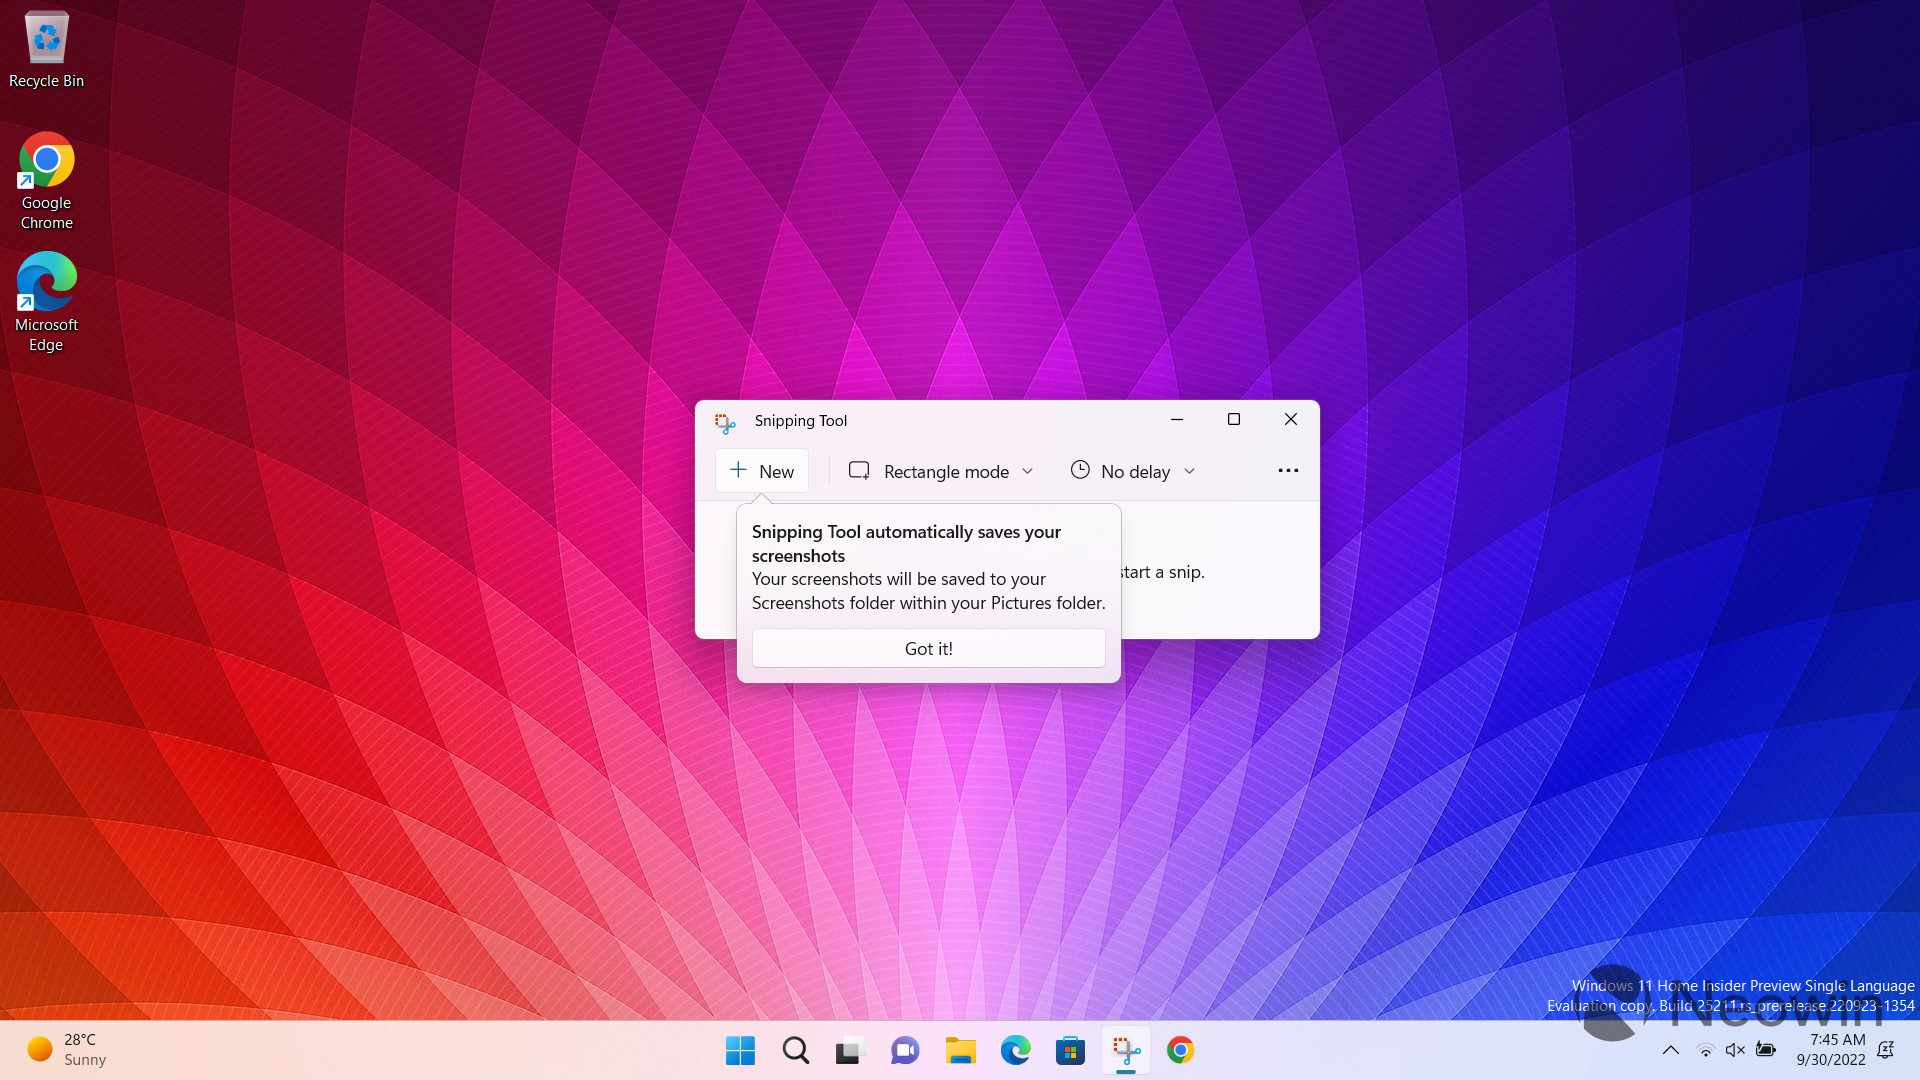Open File Explorer from the taskbar
This screenshot has width=1920, height=1080.
coord(960,1050)
